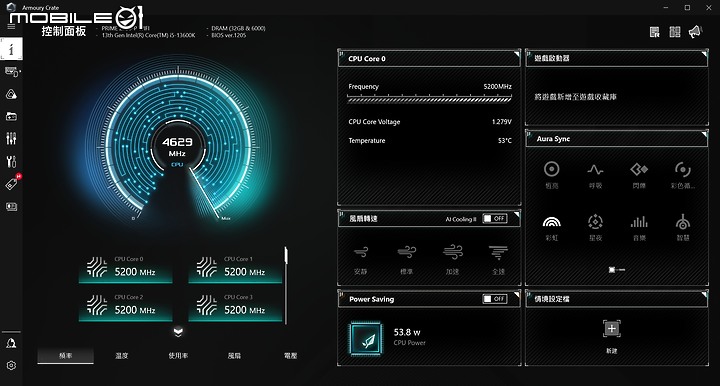The height and width of the screenshot is (386, 720).
Task: Toggle the AI Cooling II switch
Action: tap(495, 218)
